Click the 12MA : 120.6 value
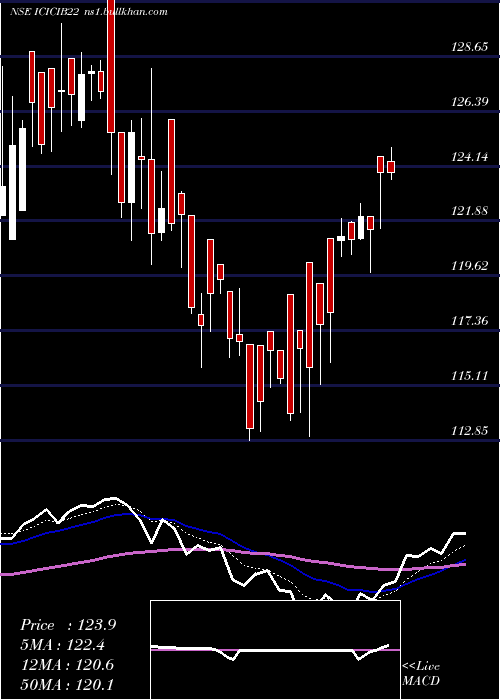 point(67,665)
